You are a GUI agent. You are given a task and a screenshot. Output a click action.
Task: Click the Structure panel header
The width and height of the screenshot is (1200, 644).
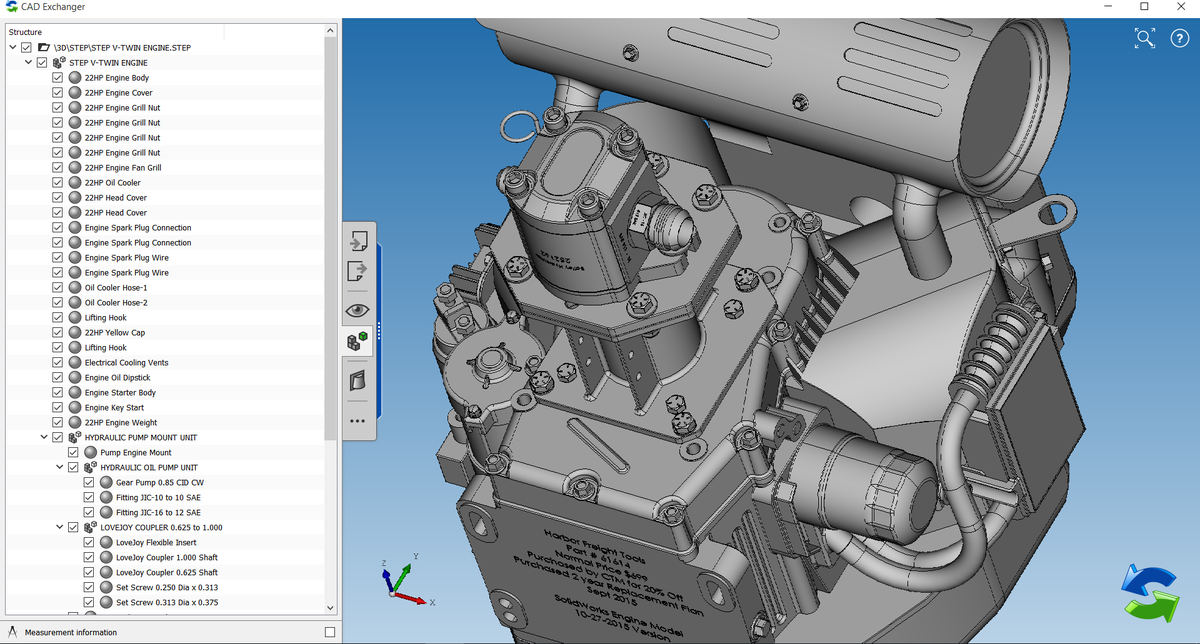pyautogui.click(x=25, y=32)
